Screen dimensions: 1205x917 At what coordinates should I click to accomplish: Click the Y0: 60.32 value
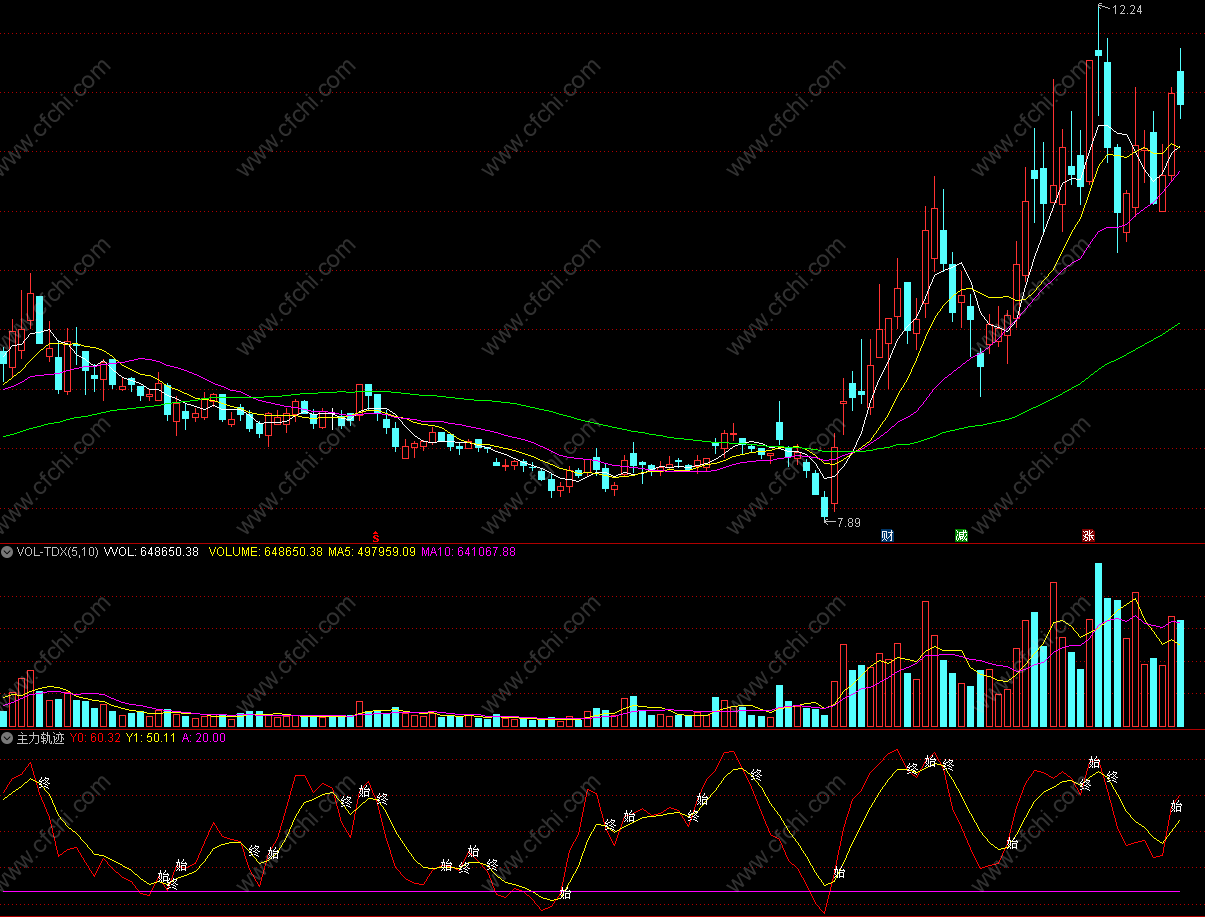[x=96, y=738]
